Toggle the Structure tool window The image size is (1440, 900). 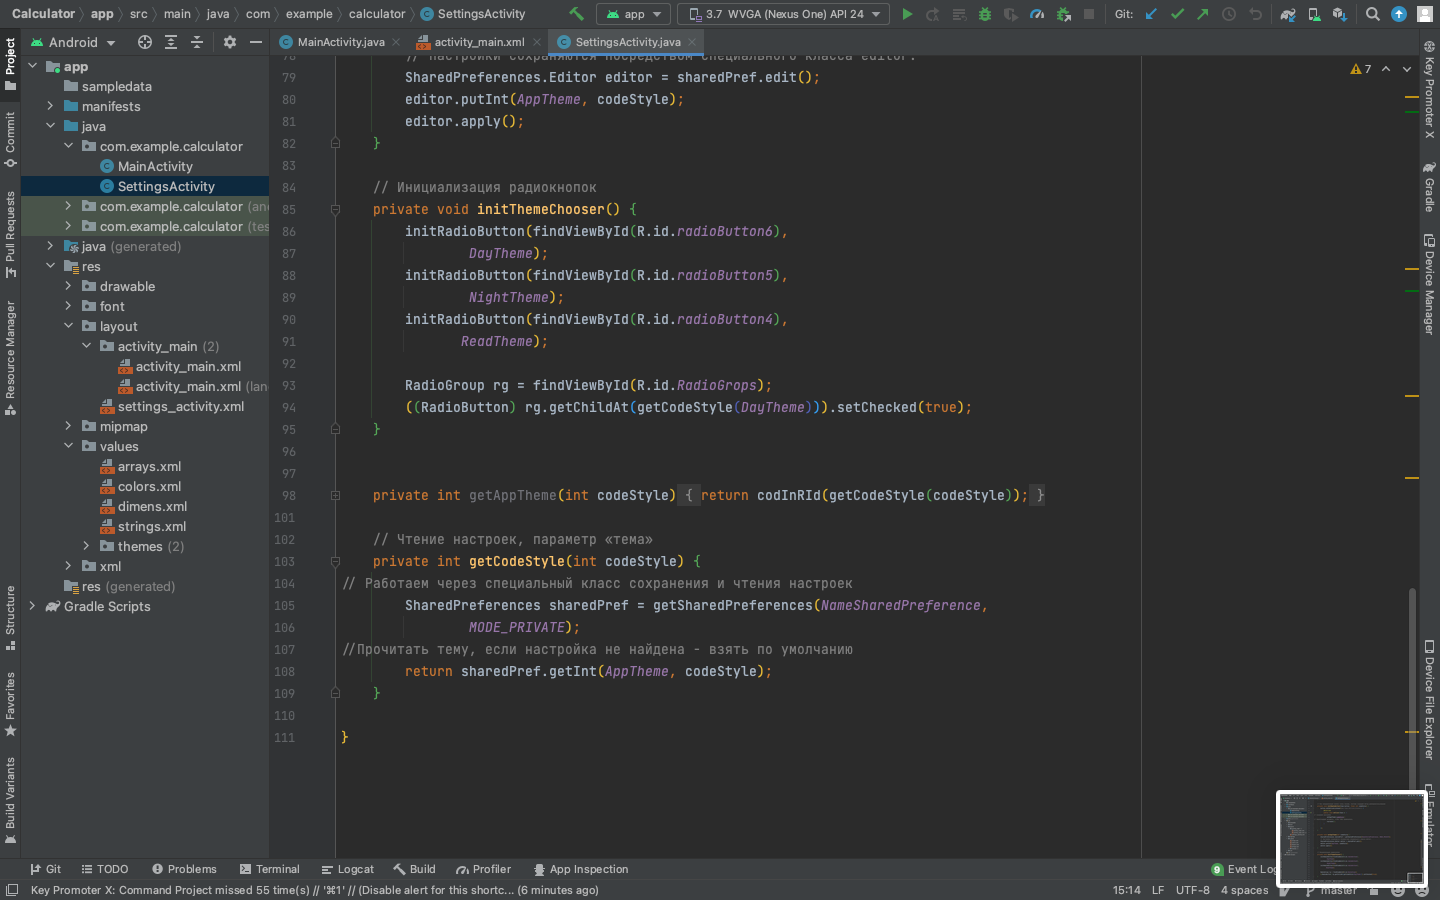pyautogui.click(x=10, y=617)
